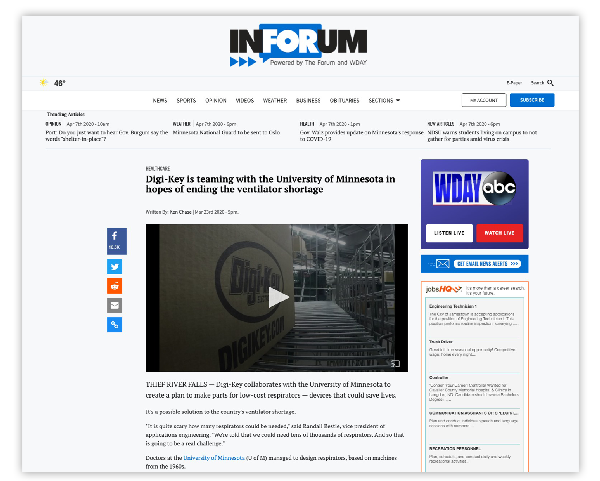Copy article link with chain icon
Image resolution: width=600 pixels, height=481 pixels.
114,324
